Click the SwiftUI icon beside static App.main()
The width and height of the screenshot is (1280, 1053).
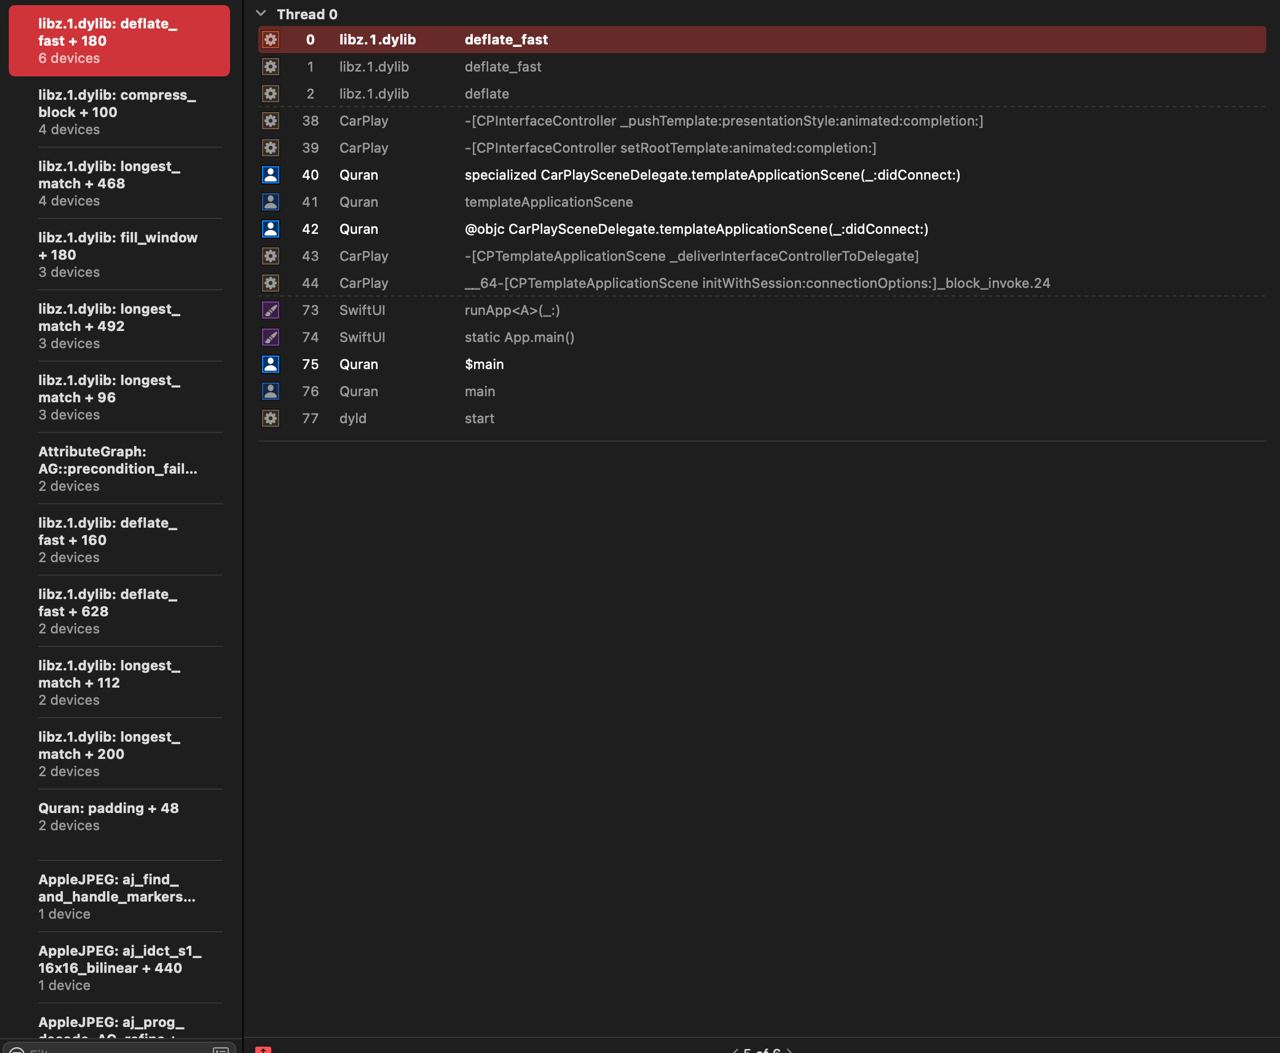pos(270,337)
